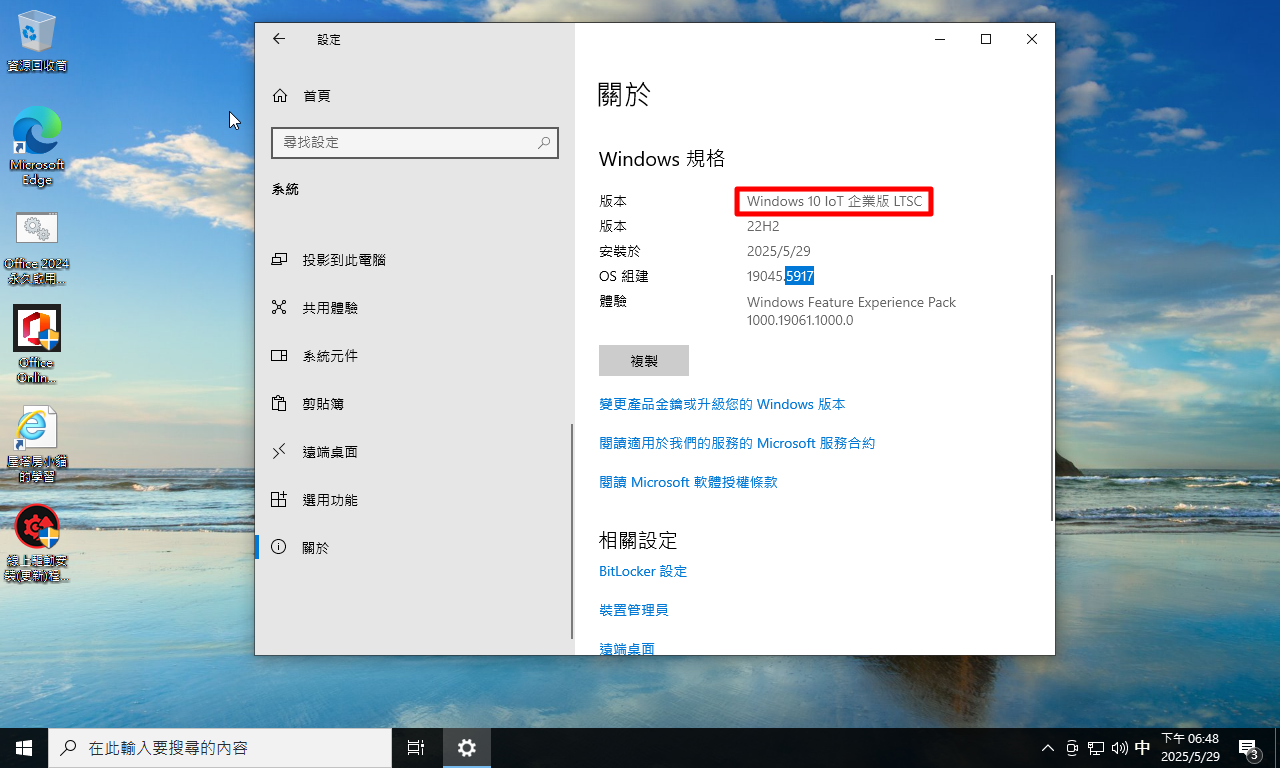Open the Microsoft 服務合約 link
Image resolution: width=1280 pixels, height=768 pixels.
pyautogui.click(x=737, y=443)
